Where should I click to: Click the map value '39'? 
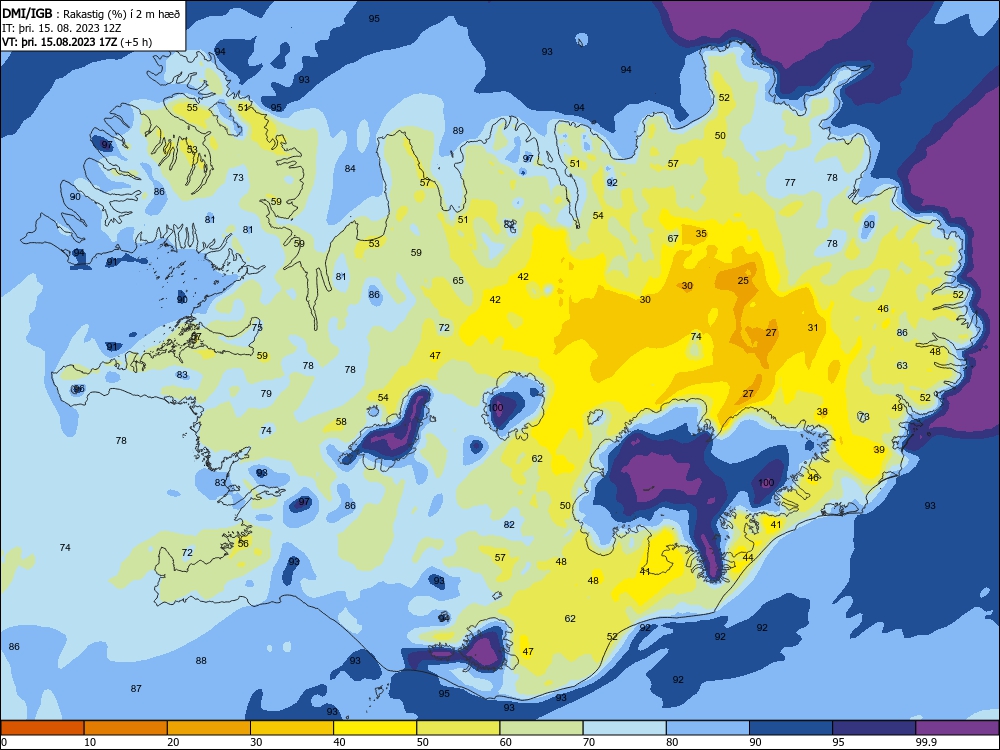pos(879,450)
